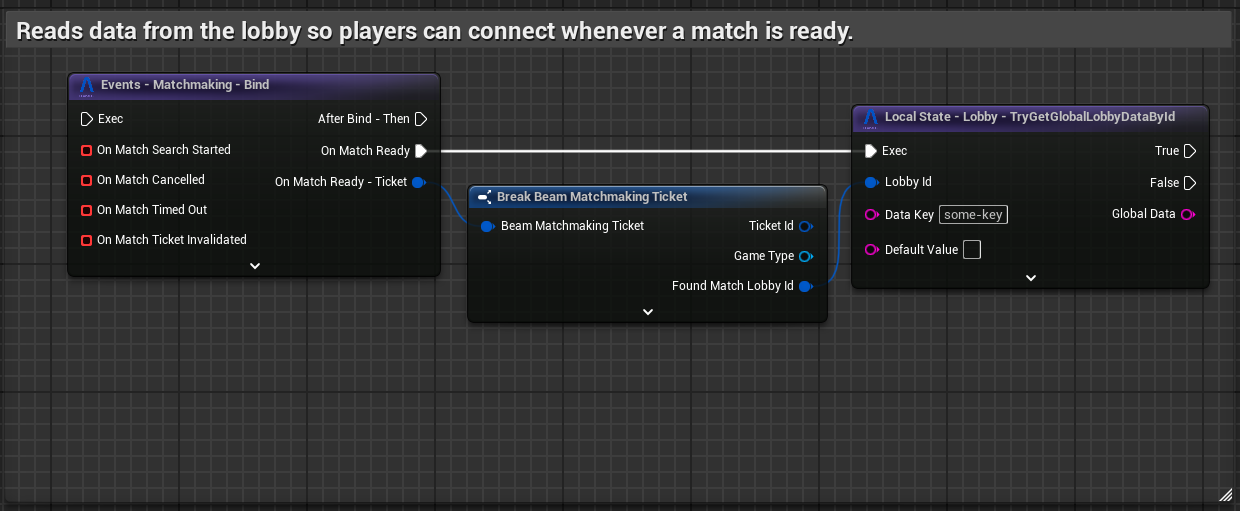The height and width of the screenshot is (511, 1240).
Task: Click the On Match Ready execution pin
Action: [x=421, y=151]
